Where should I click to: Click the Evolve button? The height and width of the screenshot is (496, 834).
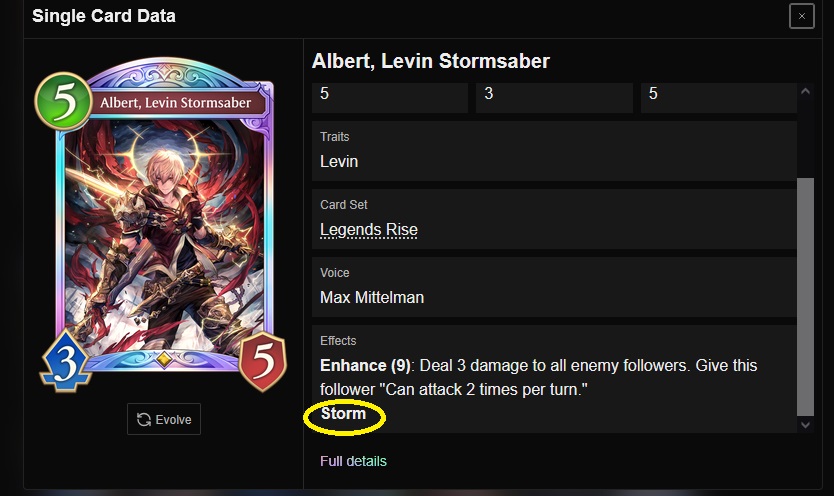[x=164, y=419]
